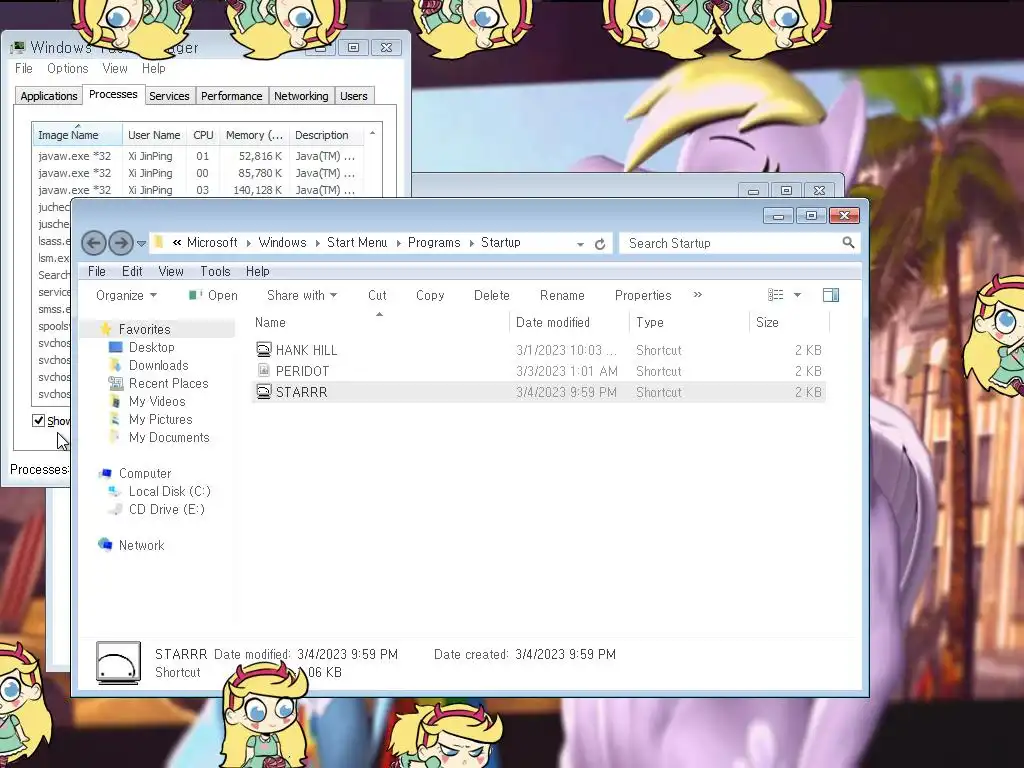This screenshot has width=1024, height=768.
Task: Expand the Share with dropdown
Action: click(x=302, y=295)
